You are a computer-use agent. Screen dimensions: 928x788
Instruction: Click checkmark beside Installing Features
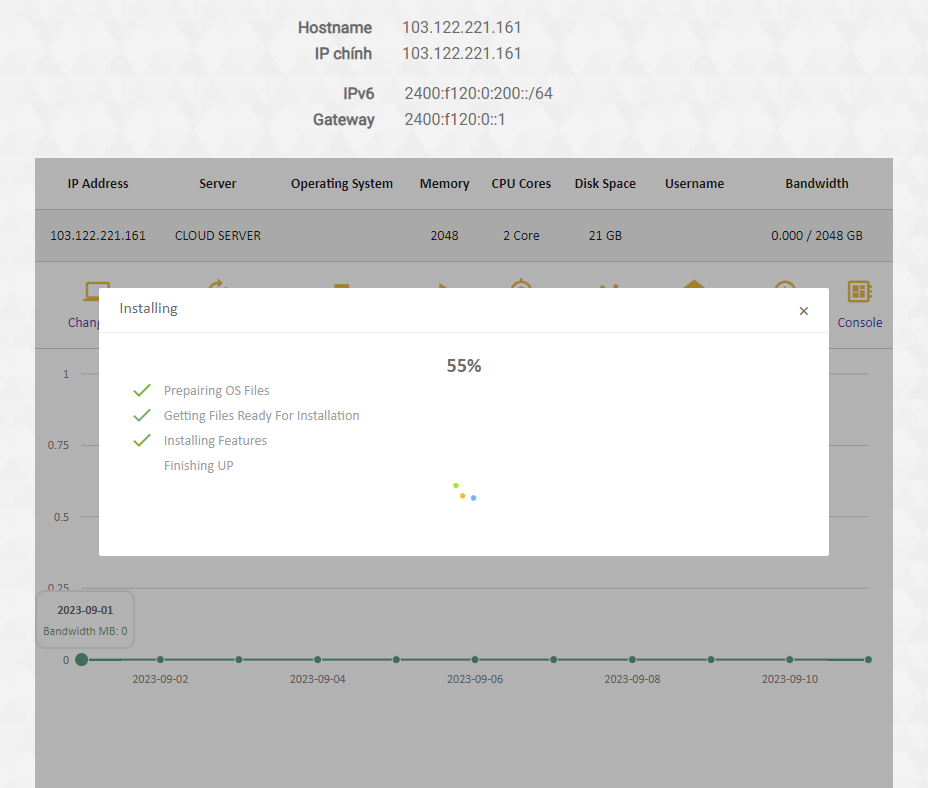pos(142,440)
